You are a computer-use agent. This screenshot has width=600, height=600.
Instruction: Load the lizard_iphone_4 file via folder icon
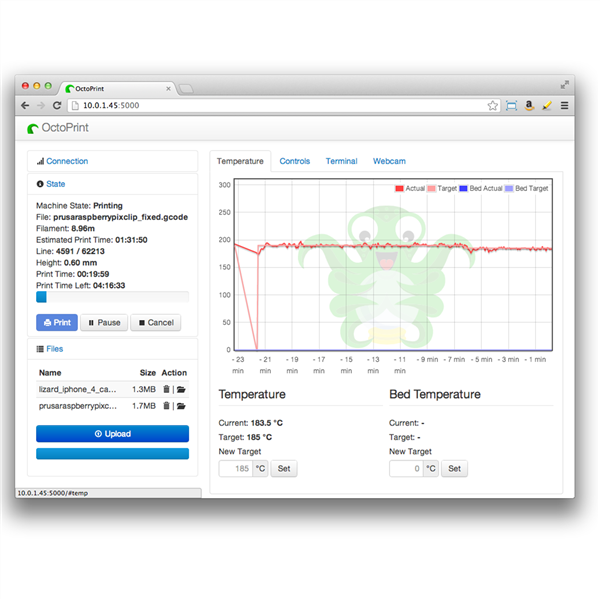pos(182,389)
